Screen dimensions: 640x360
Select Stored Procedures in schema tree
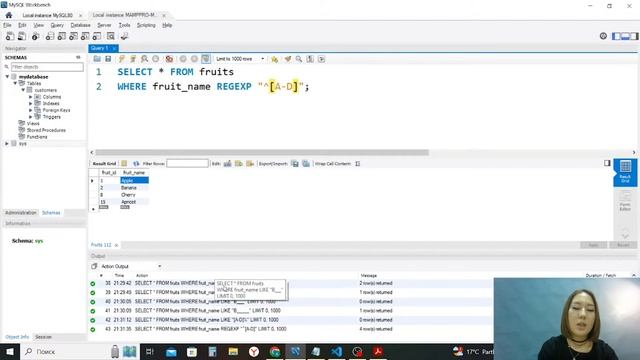coord(46,130)
